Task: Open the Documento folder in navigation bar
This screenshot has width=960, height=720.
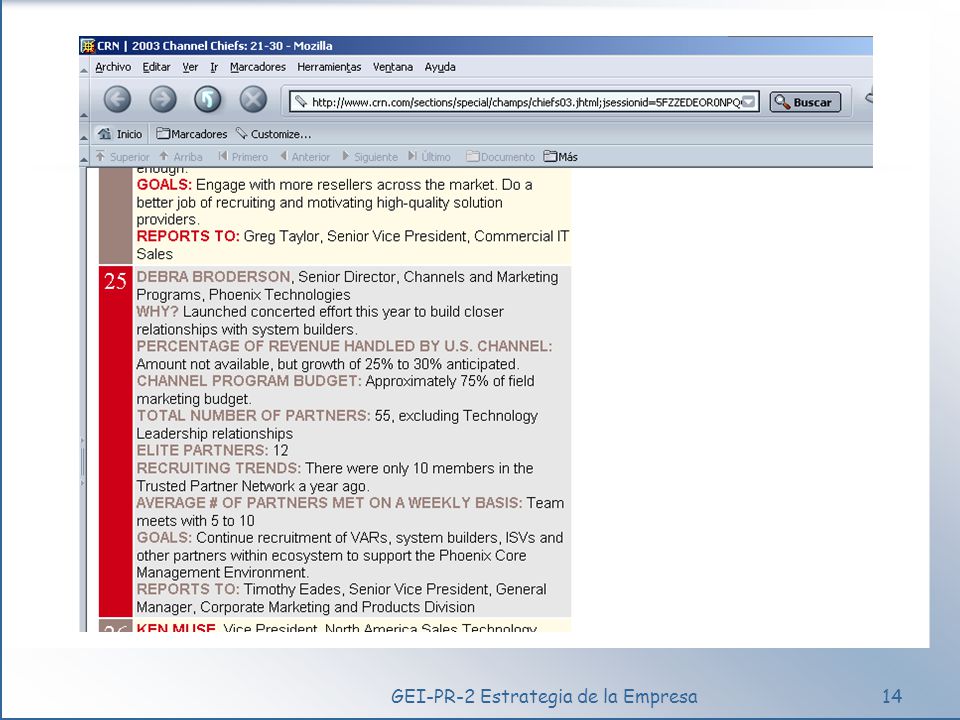Action: click(x=500, y=157)
